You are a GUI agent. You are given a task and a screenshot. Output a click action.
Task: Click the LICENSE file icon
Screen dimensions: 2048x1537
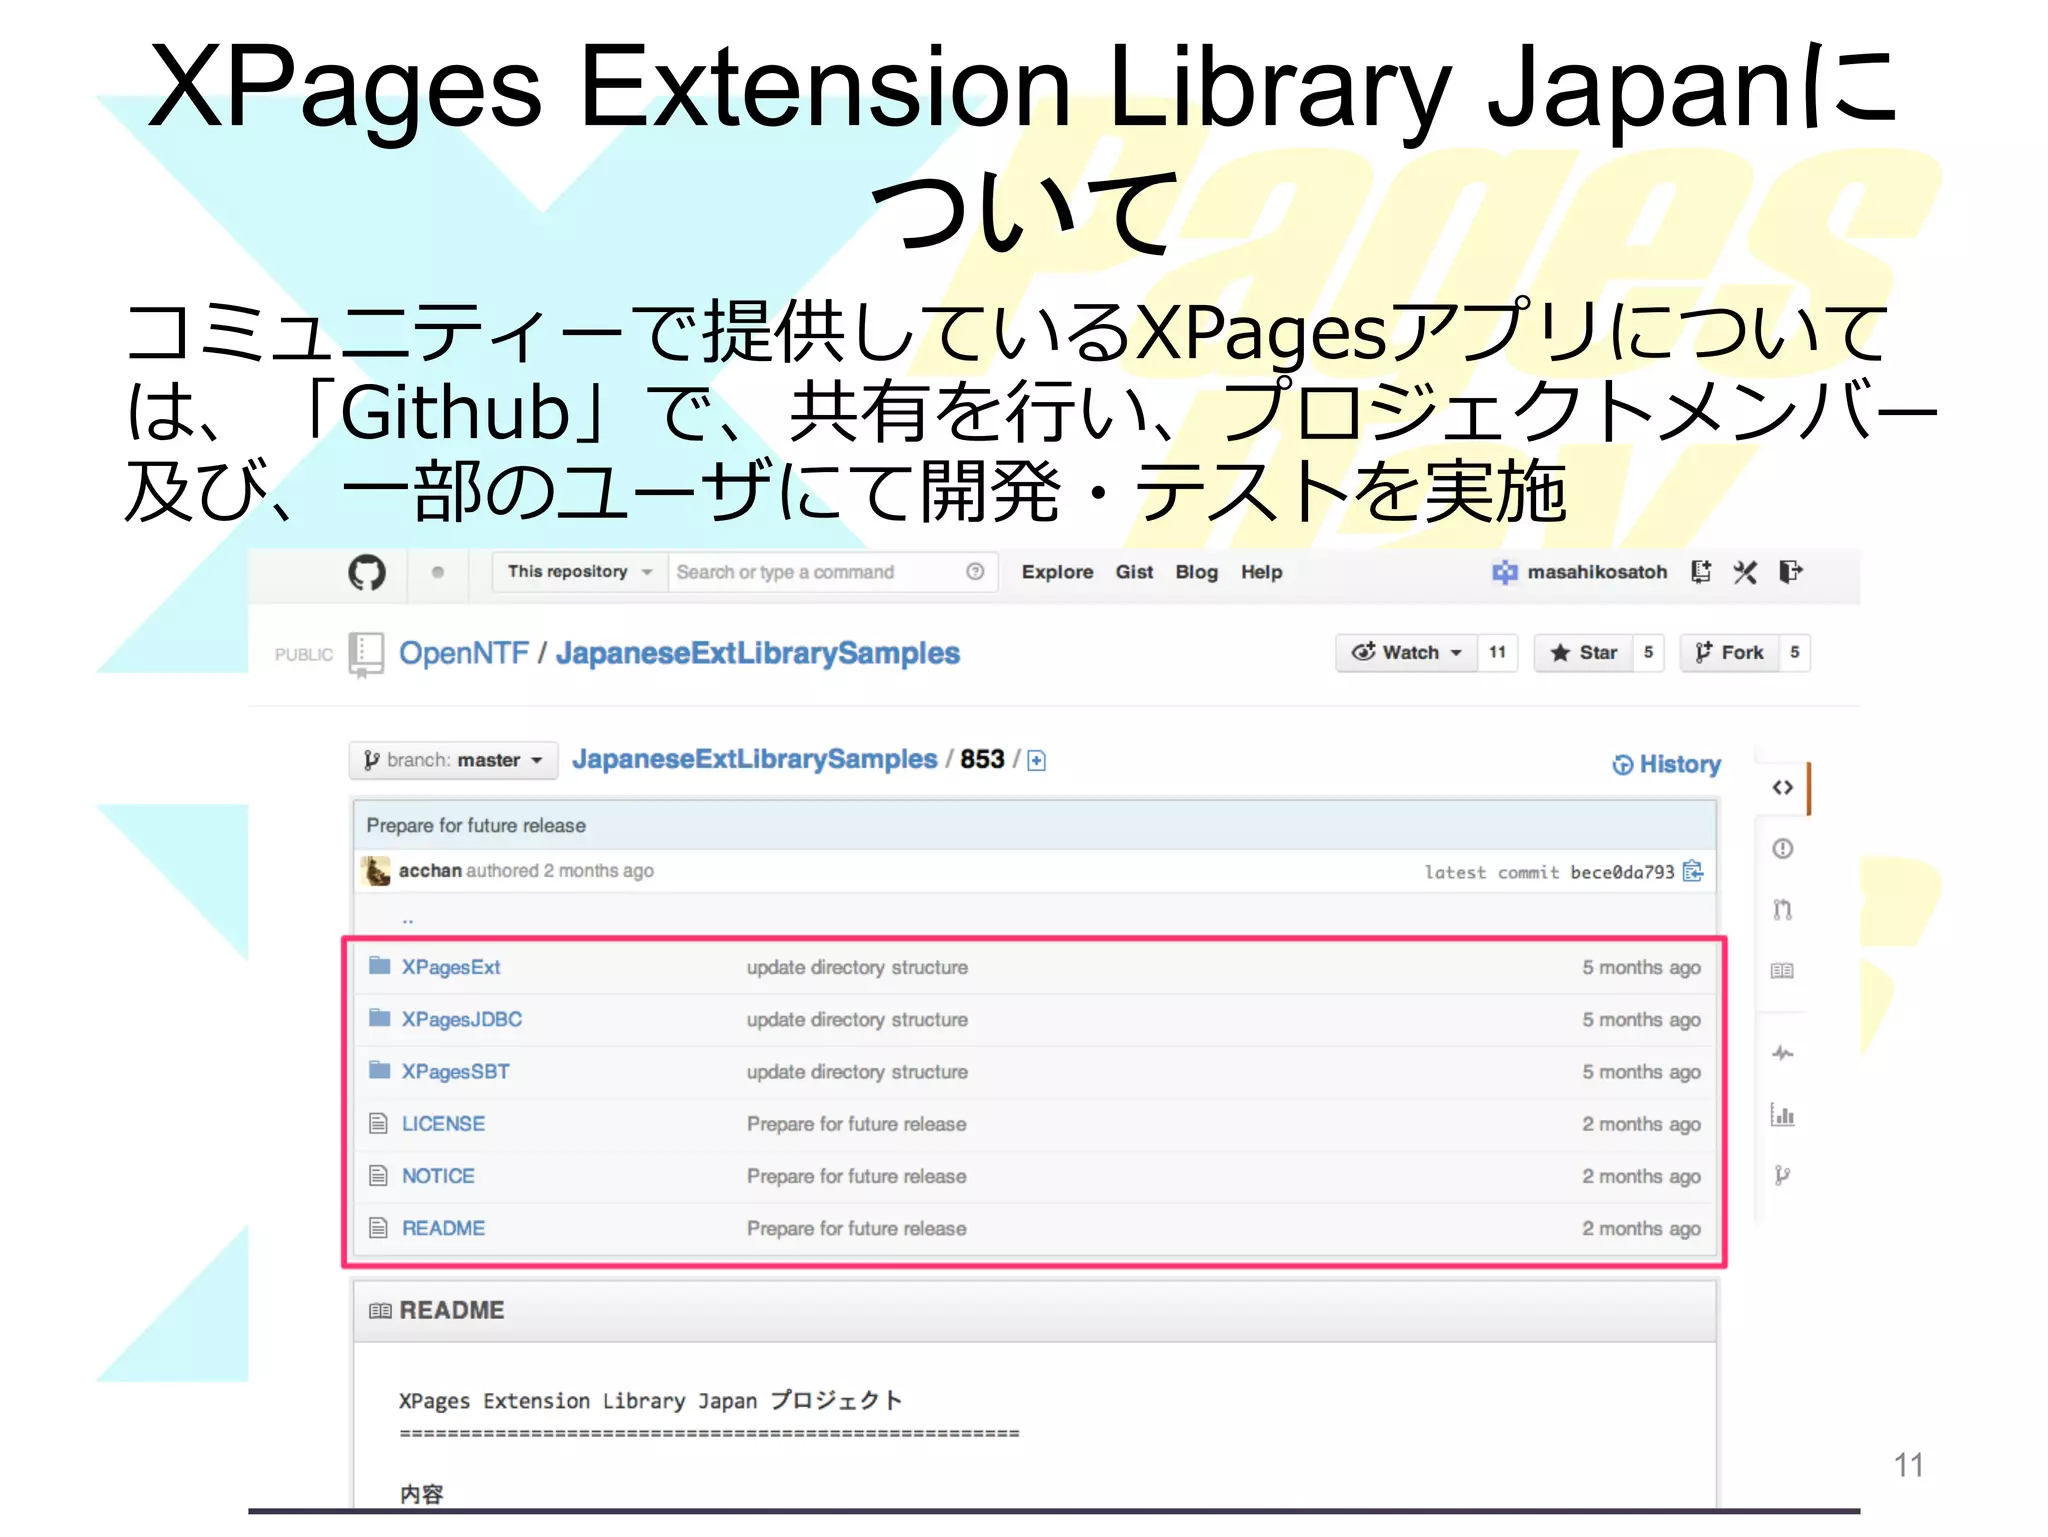click(378, 1123)
